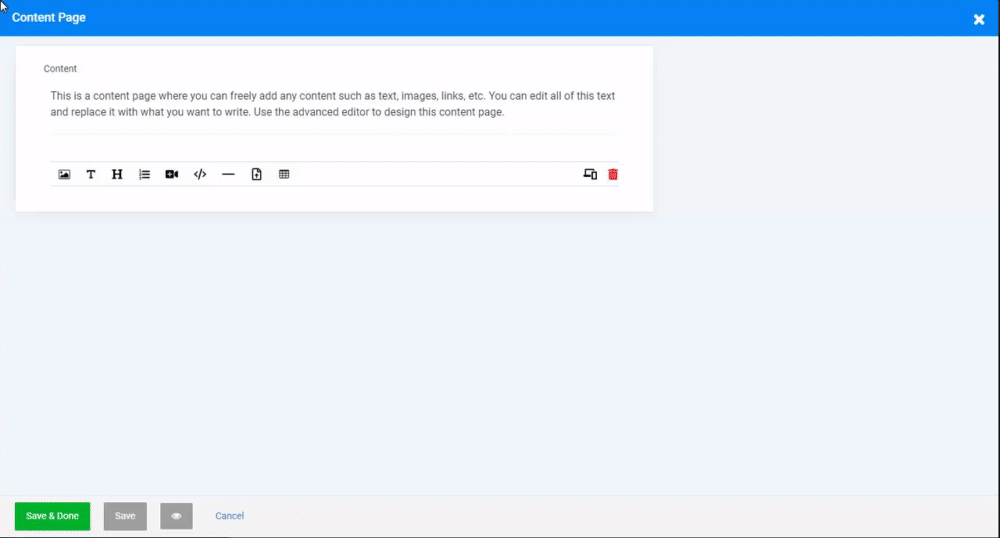Close the Content Page dialog
Viewport: 1000px width, 538px height.
pyautogui.click(x=979, y=20)
